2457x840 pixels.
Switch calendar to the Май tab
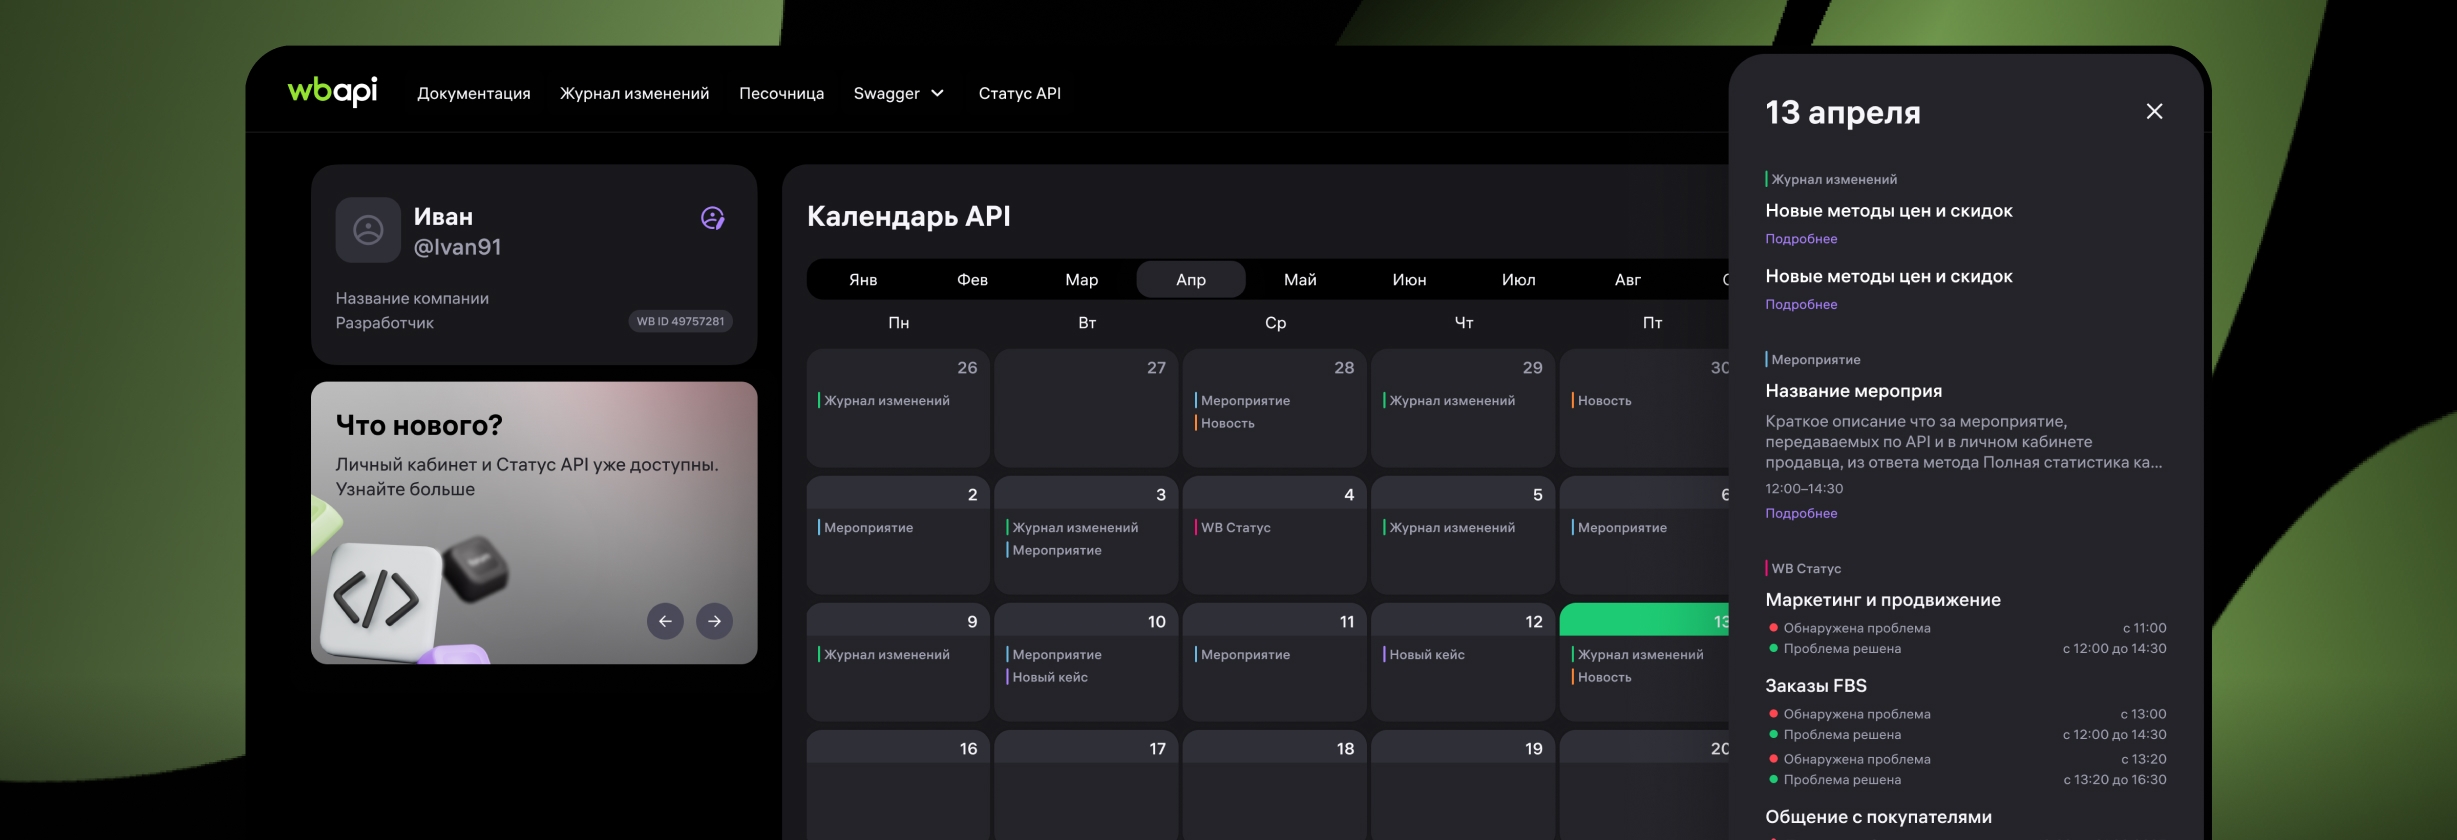point(1299,280)
